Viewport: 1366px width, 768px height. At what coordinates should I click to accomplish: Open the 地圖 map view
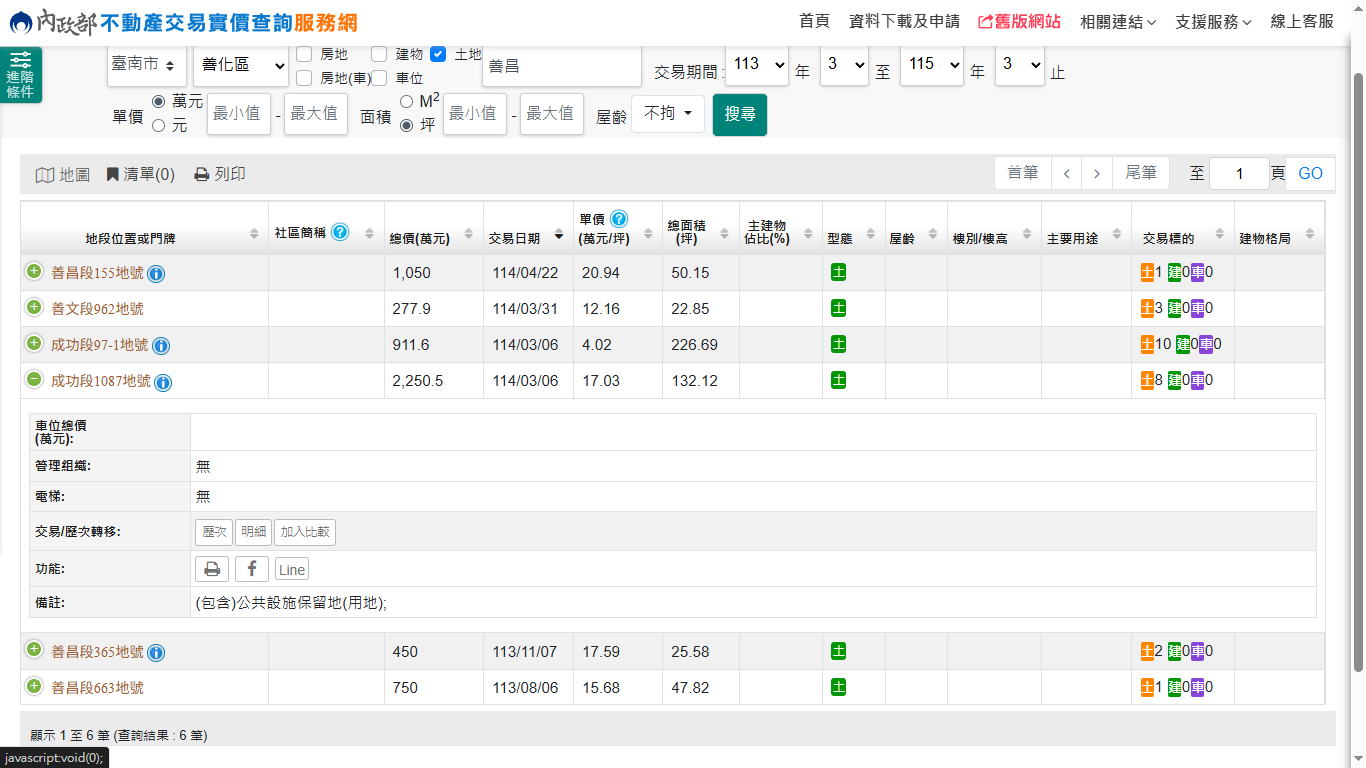tap(63, 174)
